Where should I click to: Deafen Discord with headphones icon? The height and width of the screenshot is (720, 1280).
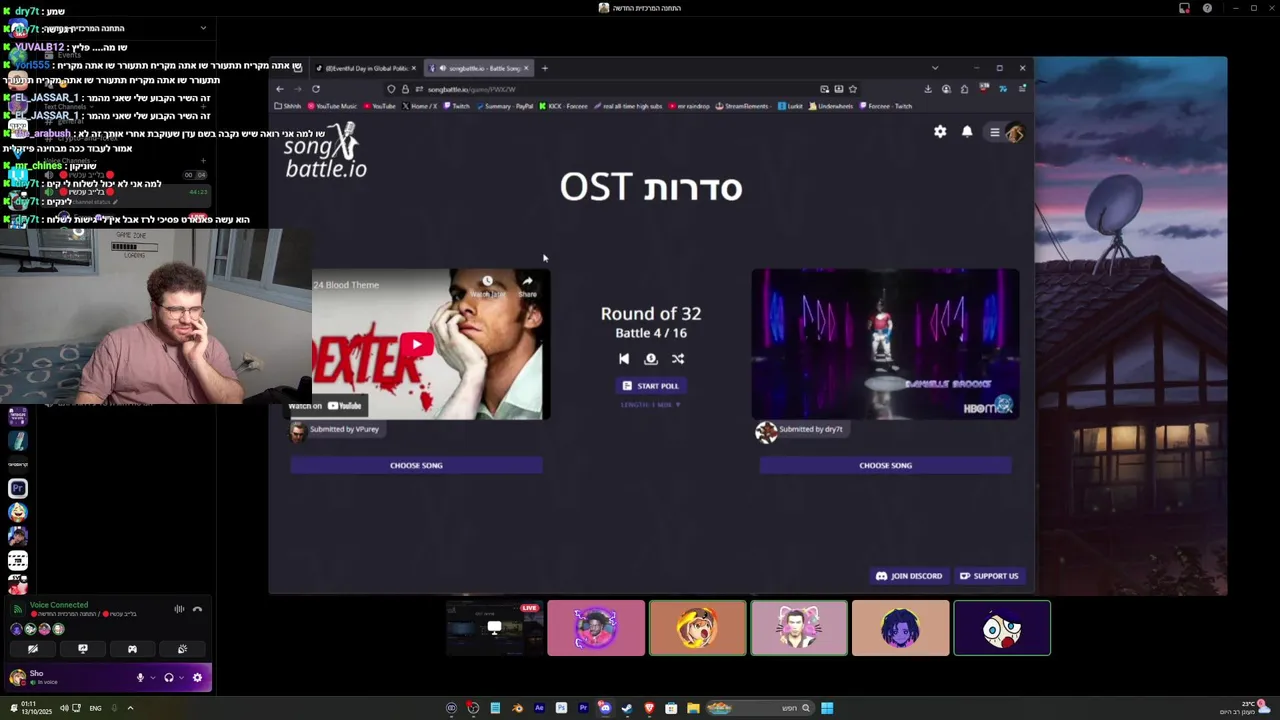pos(169,678)
